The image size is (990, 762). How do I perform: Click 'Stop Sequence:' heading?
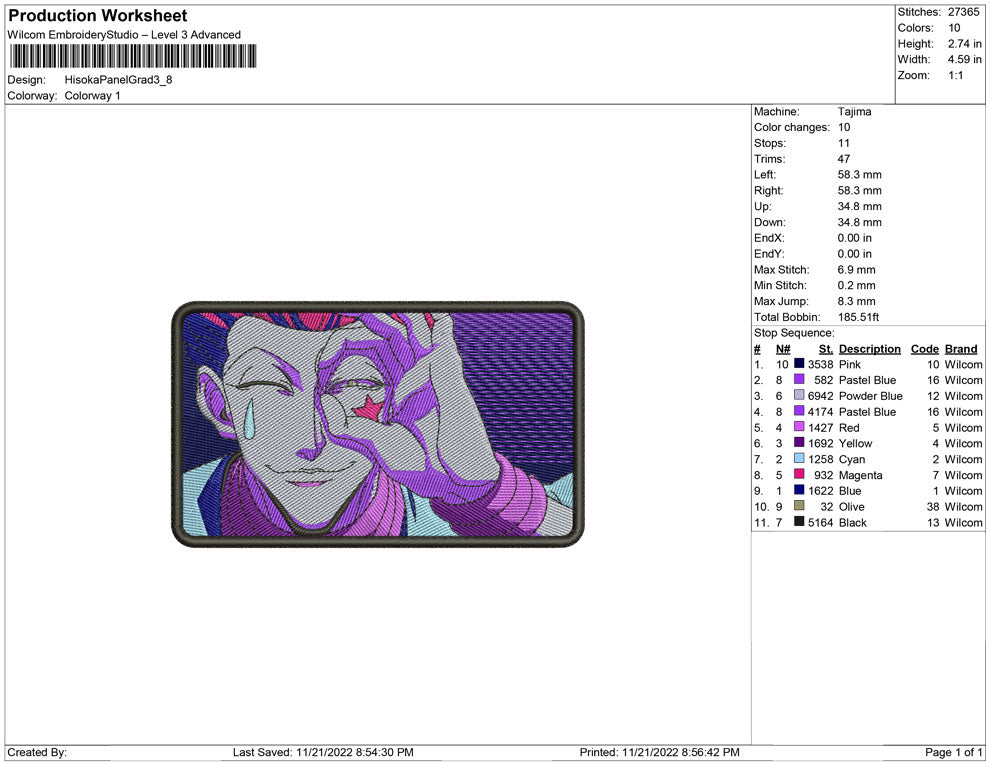click(x=794, y=333)
